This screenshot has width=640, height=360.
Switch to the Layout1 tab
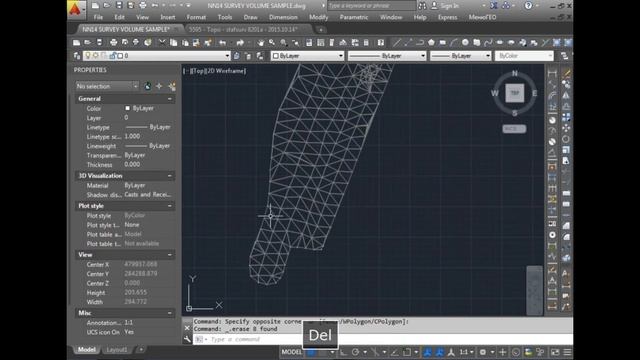coord(117,350)
